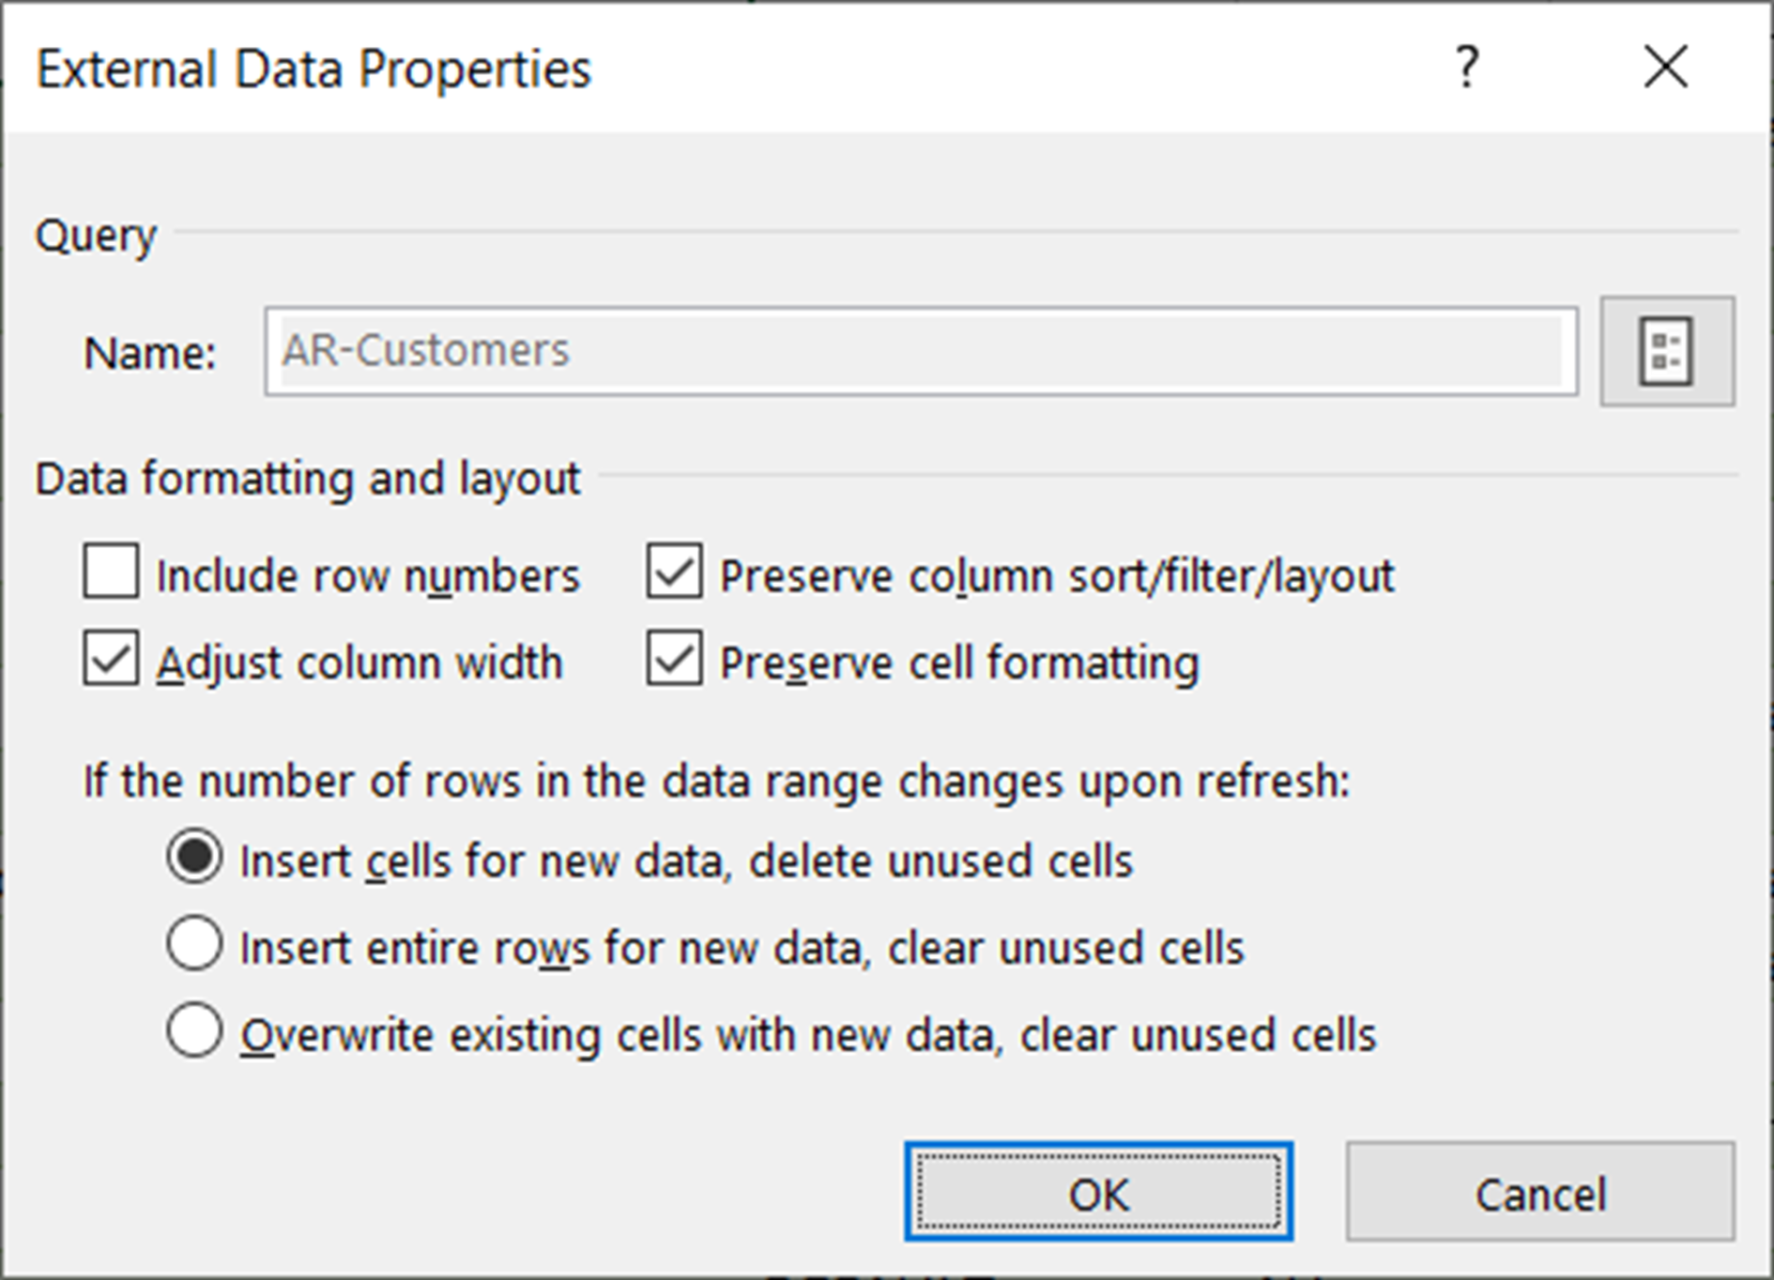Click the Name label

click(146, 352)
